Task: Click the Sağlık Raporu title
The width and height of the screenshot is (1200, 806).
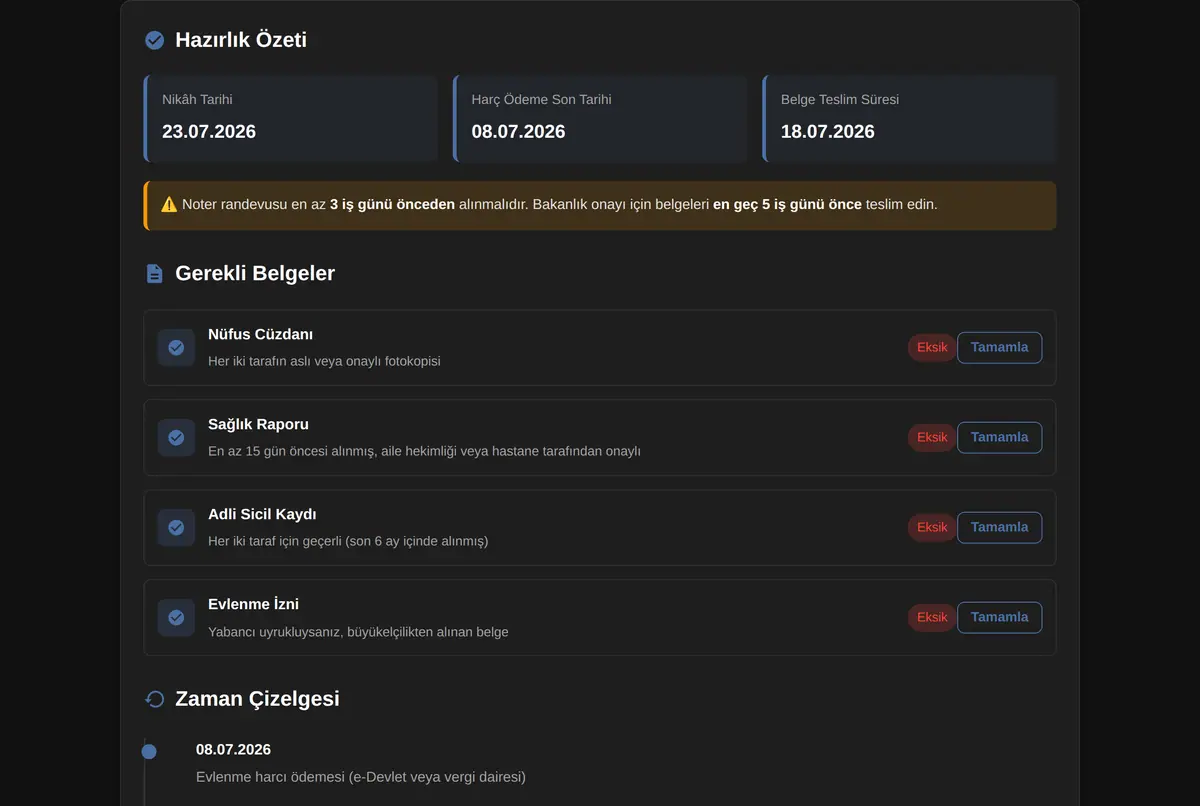Action: [258, 424]
